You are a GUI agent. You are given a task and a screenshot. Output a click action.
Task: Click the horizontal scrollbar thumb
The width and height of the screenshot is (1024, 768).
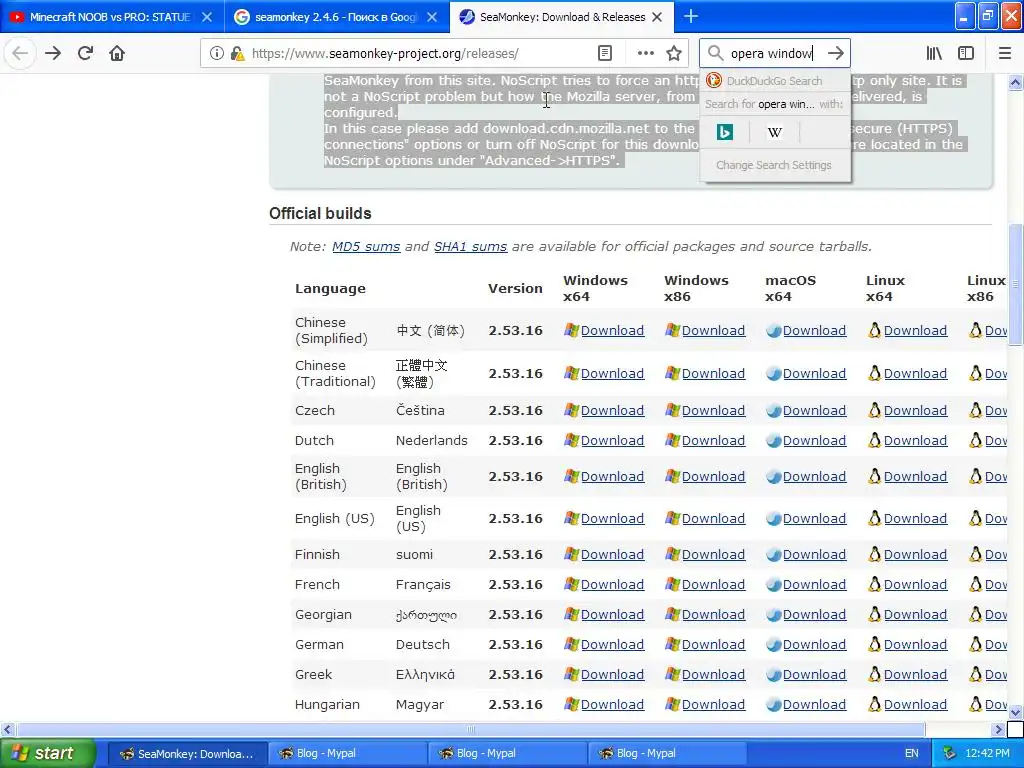pyautogui.click(x=470, y=729)
